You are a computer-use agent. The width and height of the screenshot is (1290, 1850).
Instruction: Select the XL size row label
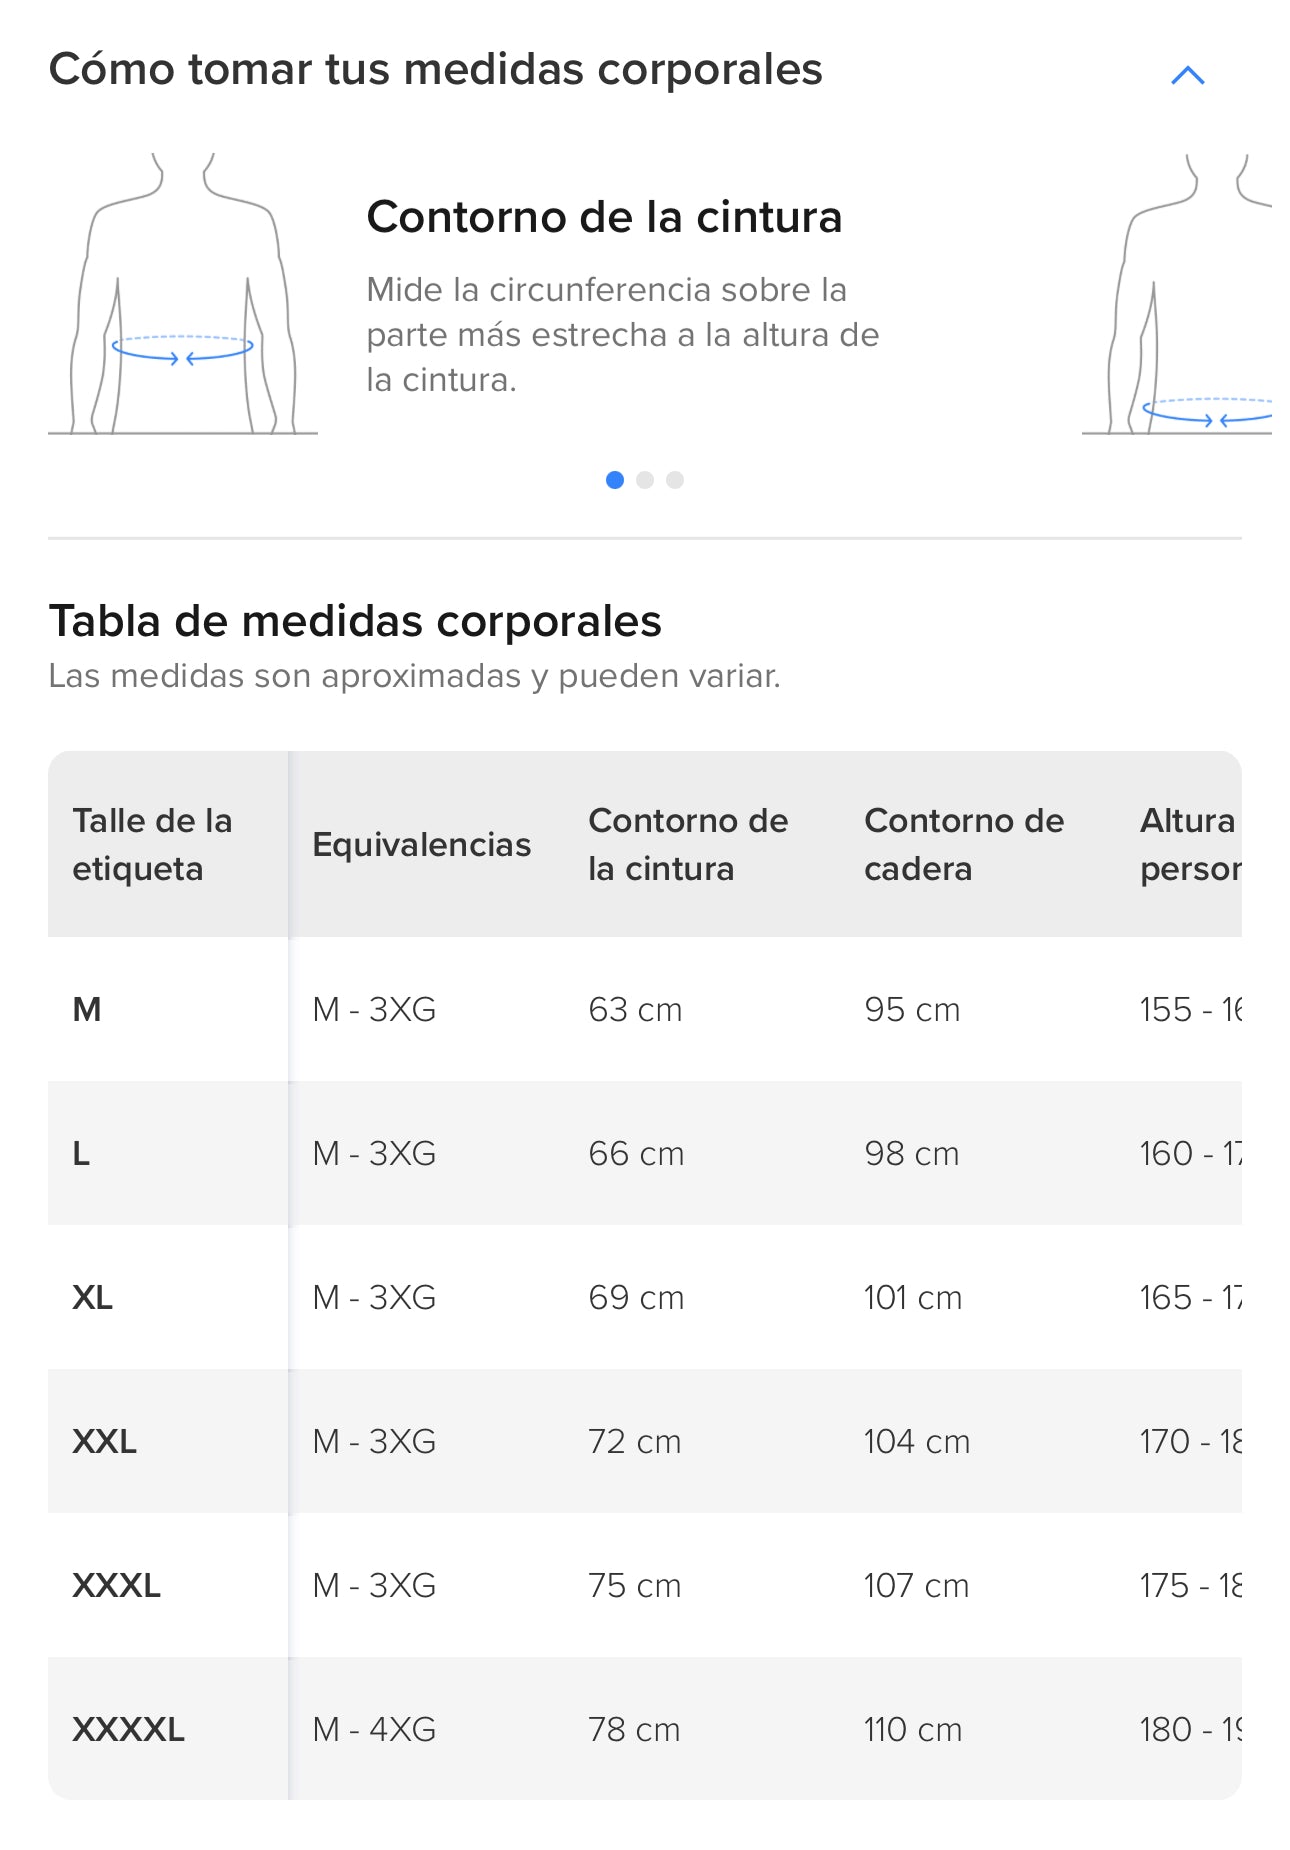click(x=92, y=1297)
